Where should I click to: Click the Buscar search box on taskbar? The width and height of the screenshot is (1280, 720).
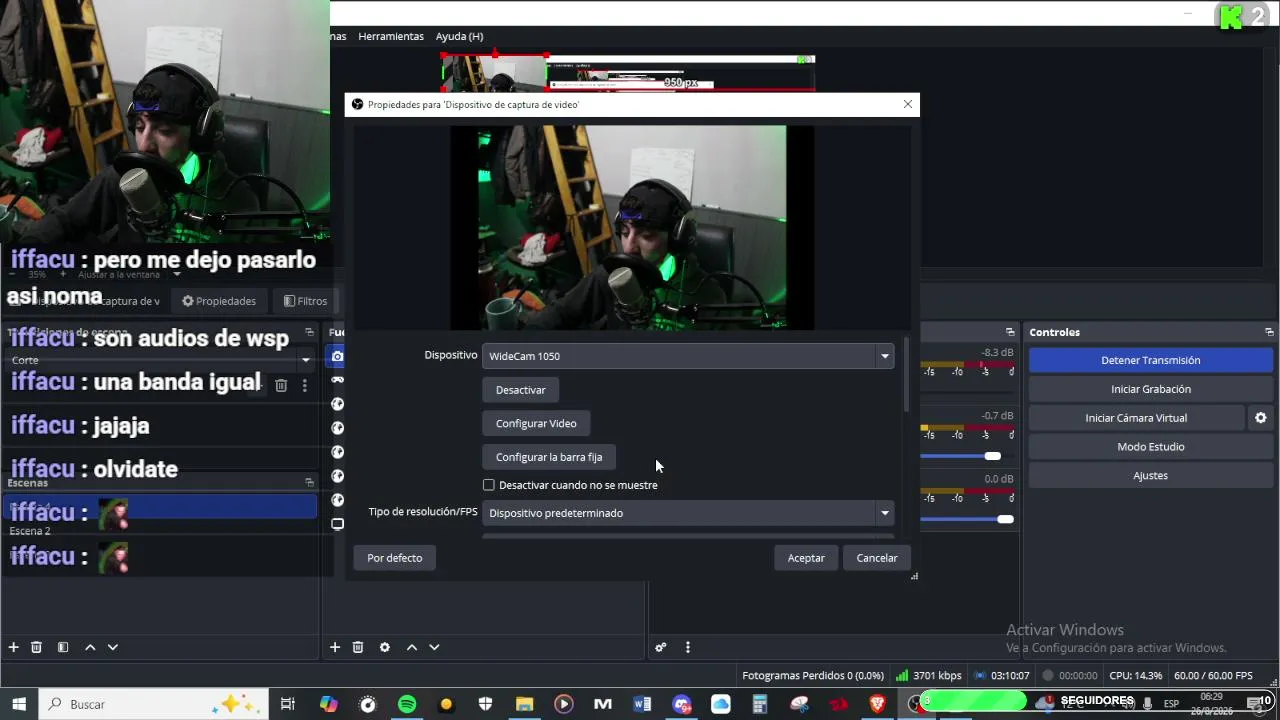(x=154, y=704)
